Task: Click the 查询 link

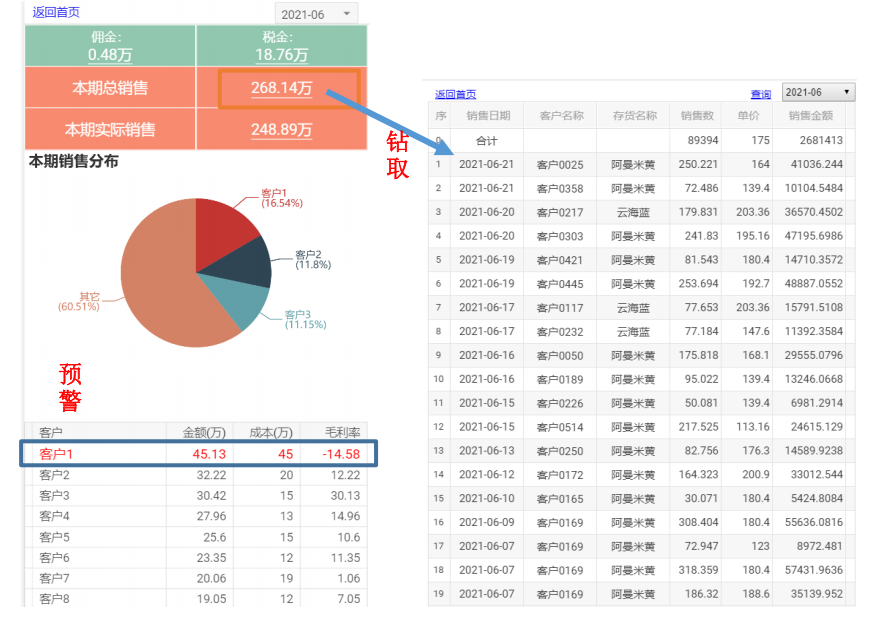Action: pos(760,94)
